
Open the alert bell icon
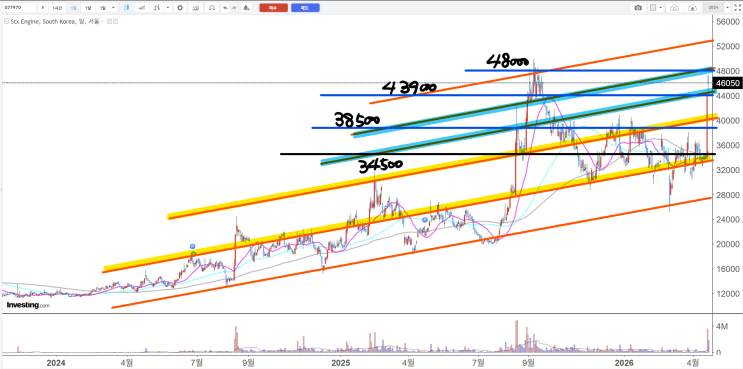[246, 8]
